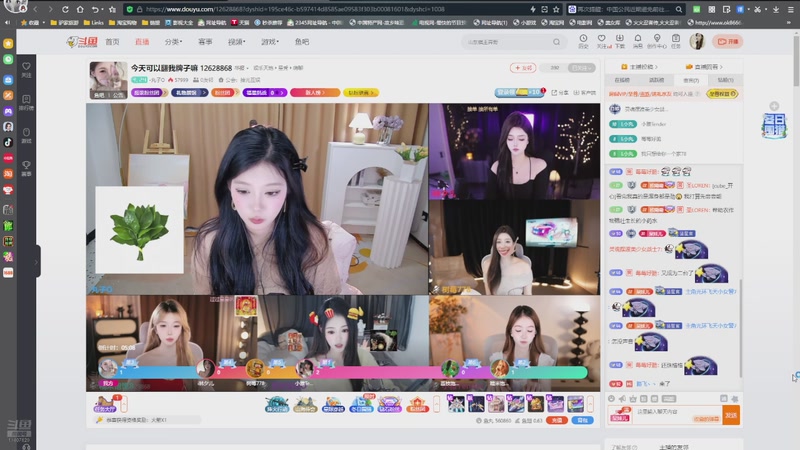Open the emoji icon above chat input

[611, 398]
